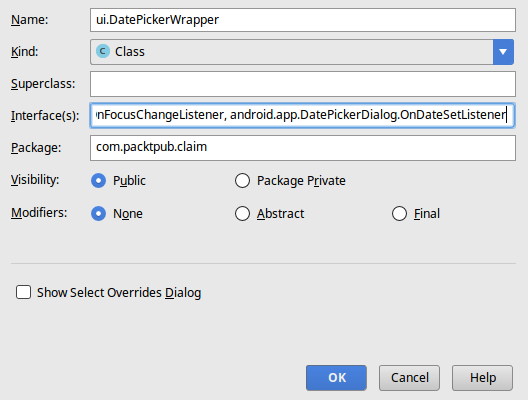528x400 pixels.
Task: Open the Kind dropdown arrow
Action: click(503, 52)
